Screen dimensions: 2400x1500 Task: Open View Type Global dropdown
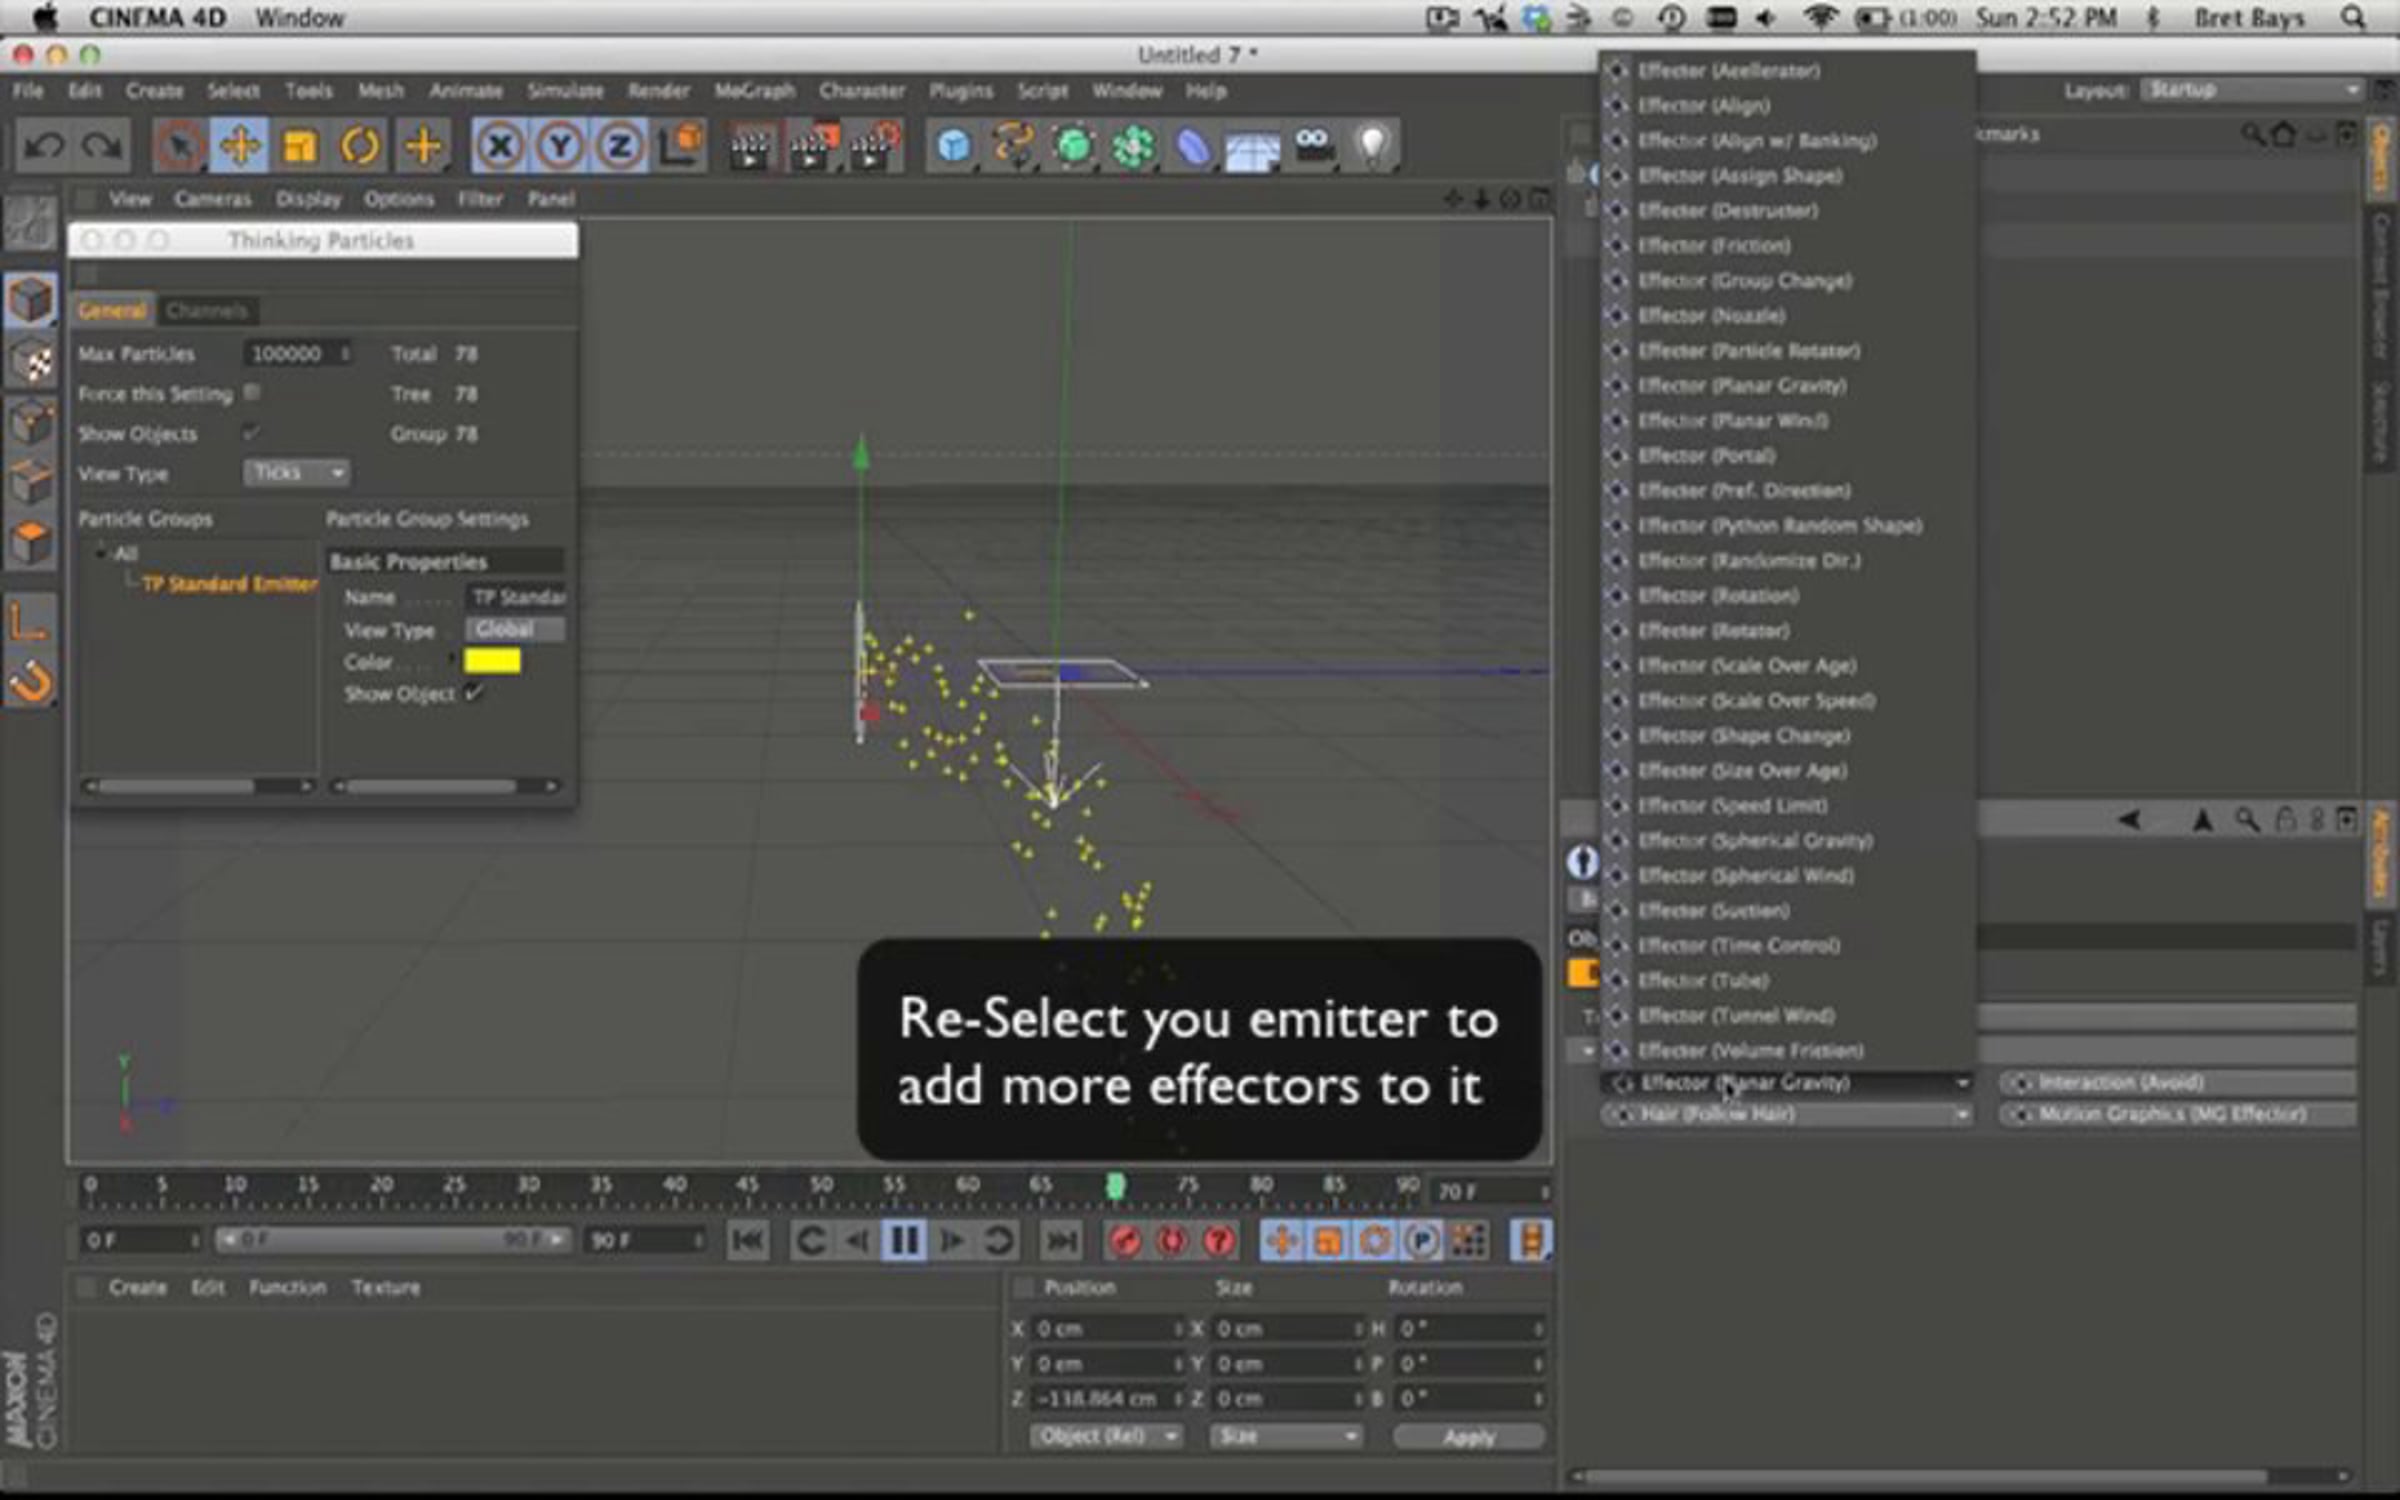click(x=515, y=629)
